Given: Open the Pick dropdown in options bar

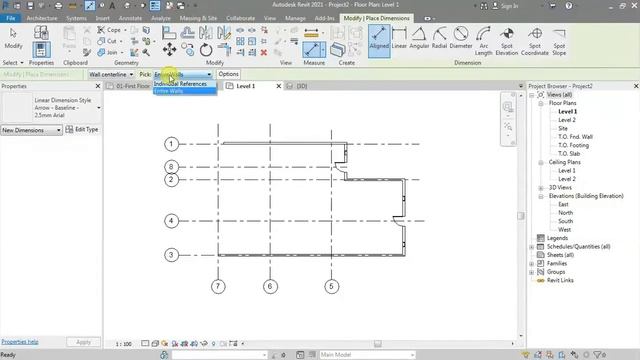Looking at the screenshot, I should 183,74.
